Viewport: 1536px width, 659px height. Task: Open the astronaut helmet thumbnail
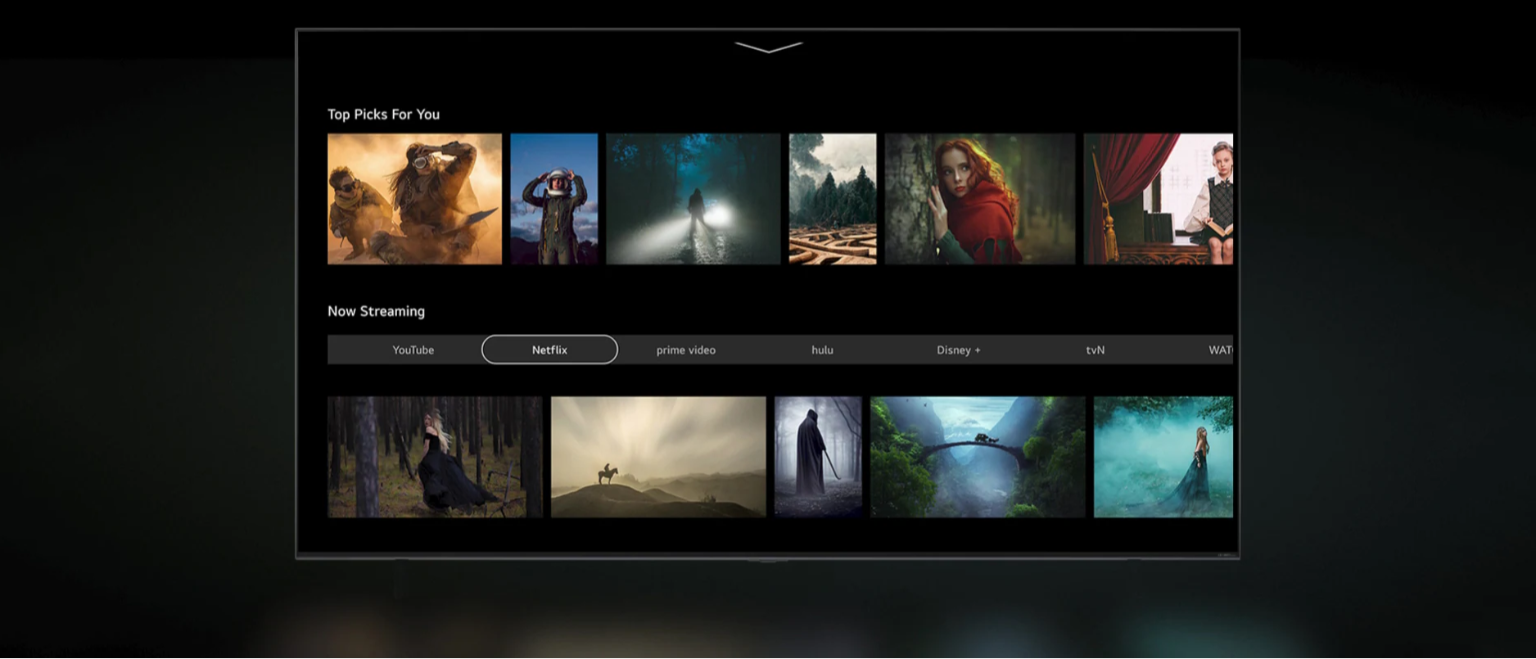554,199
